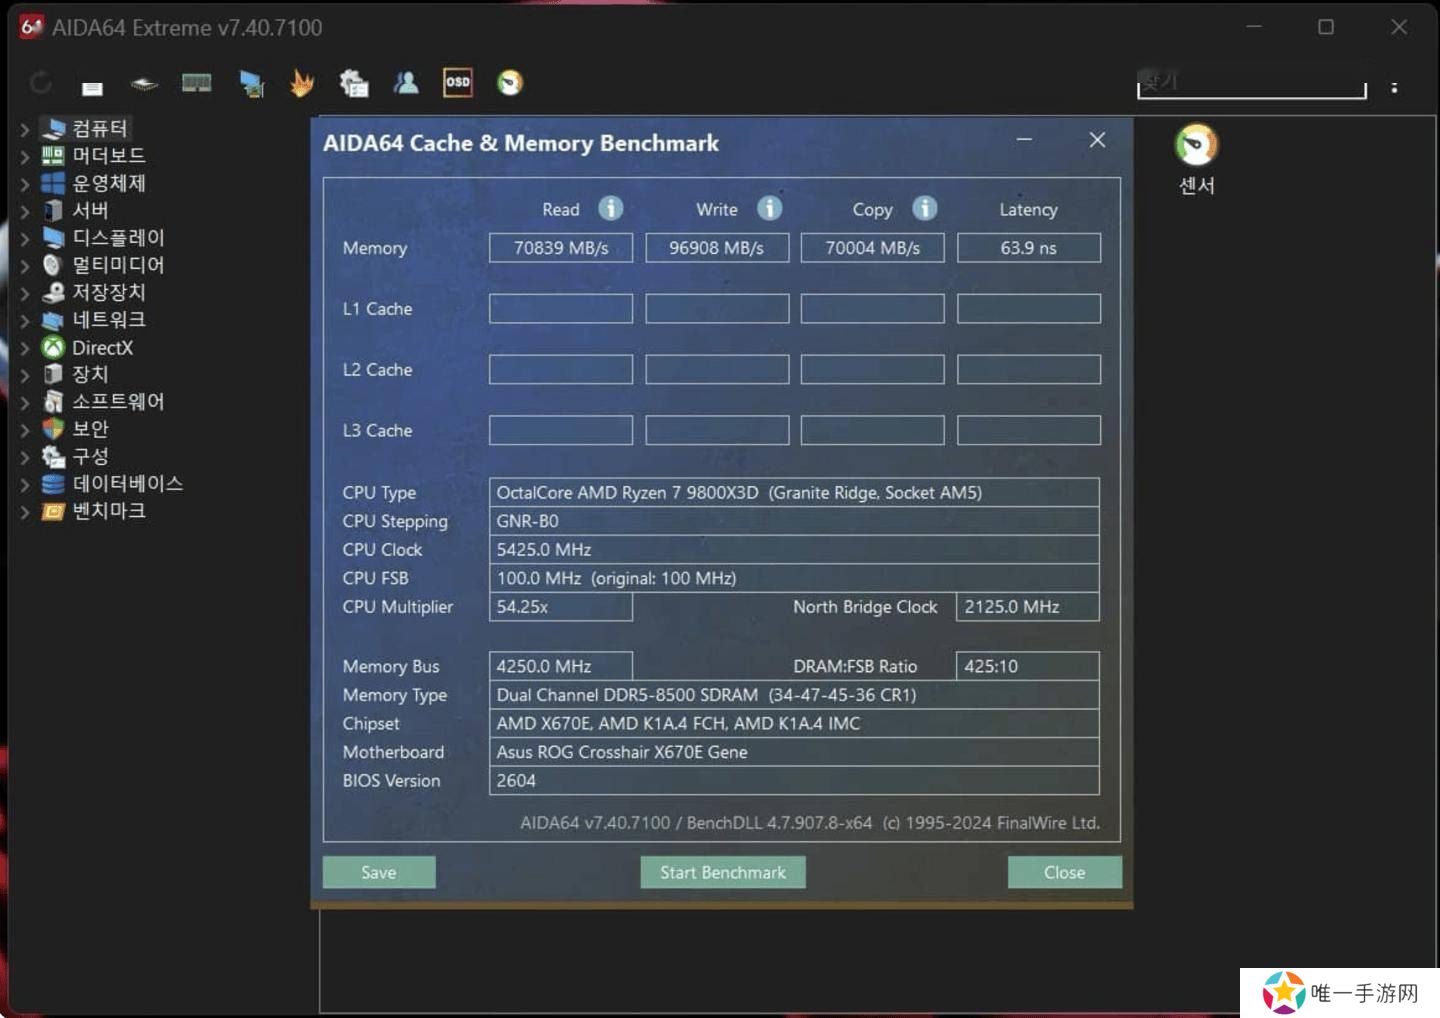Expand the 서버 tree node

[25, 211]
